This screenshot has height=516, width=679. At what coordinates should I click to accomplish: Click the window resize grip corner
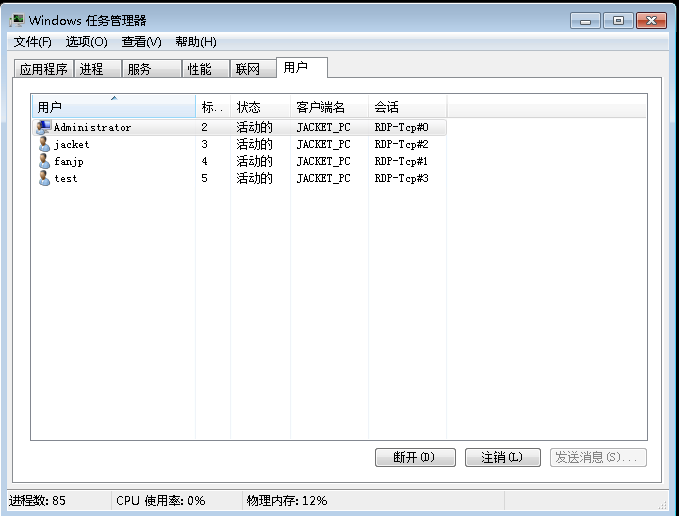[x=663, y=505]
